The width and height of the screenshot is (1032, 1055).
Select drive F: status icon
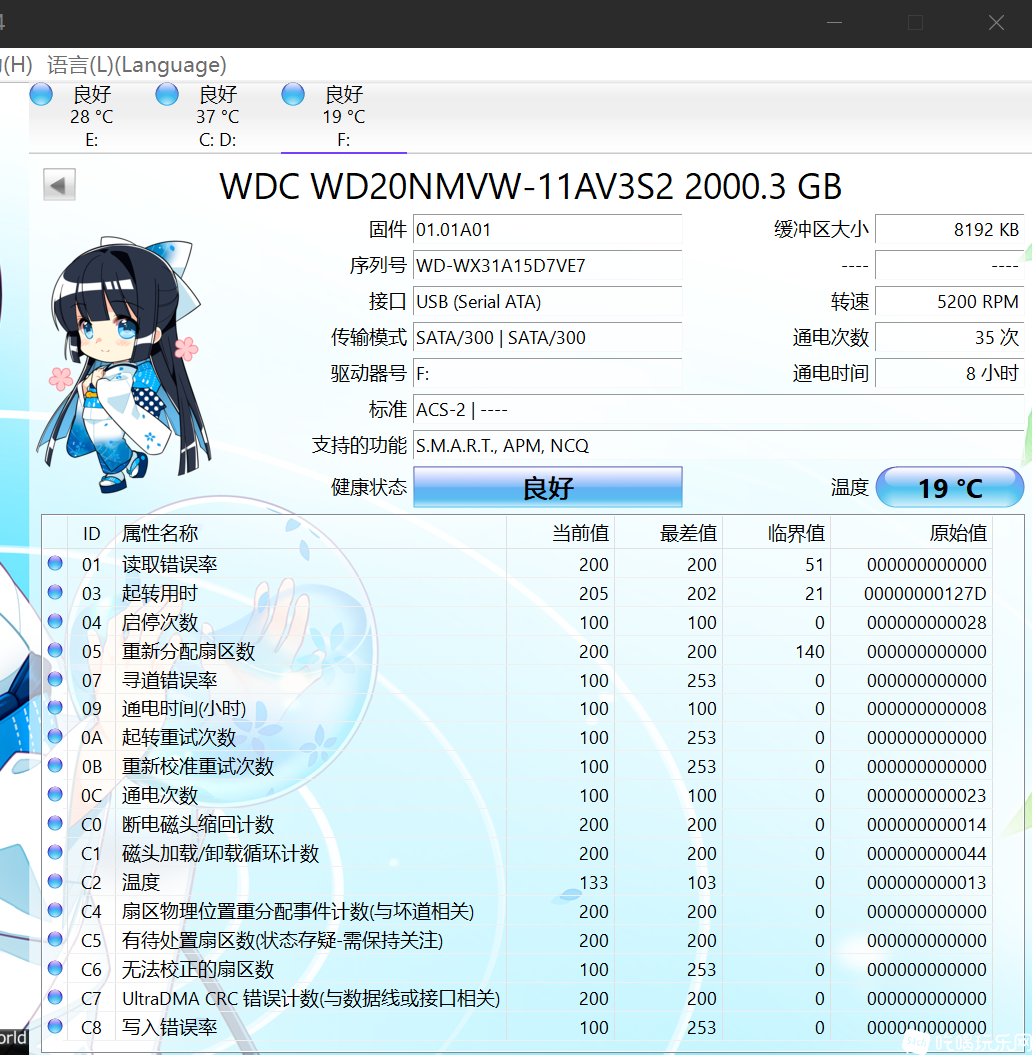click(293, 94)
